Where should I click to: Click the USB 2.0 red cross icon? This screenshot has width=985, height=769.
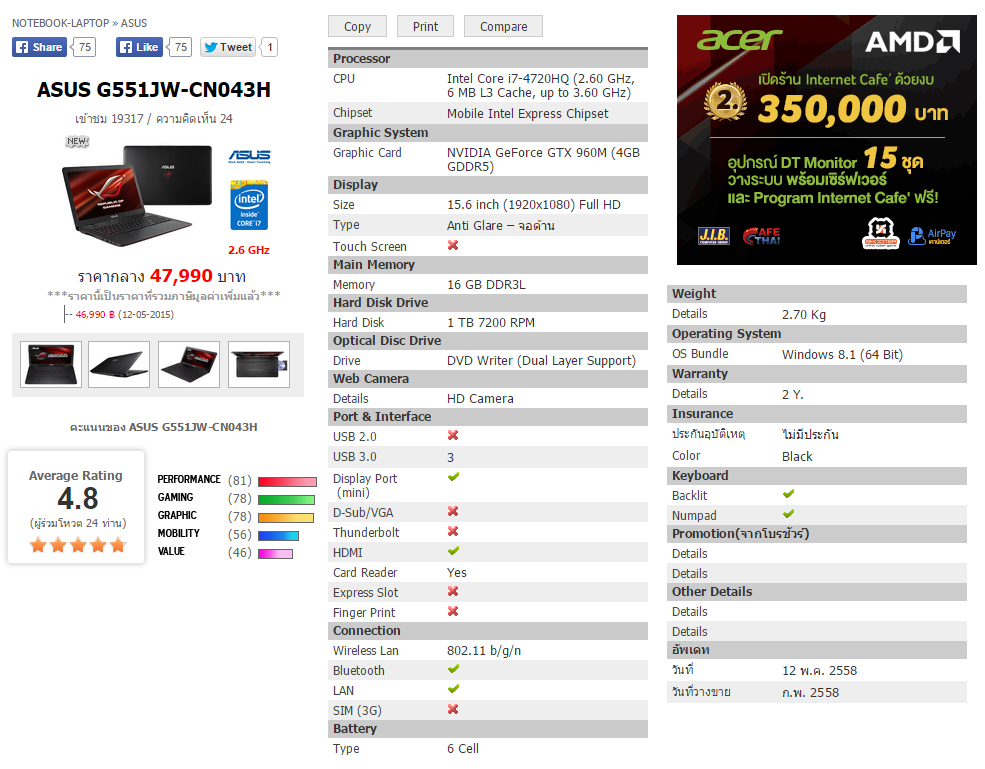(453, 435)
